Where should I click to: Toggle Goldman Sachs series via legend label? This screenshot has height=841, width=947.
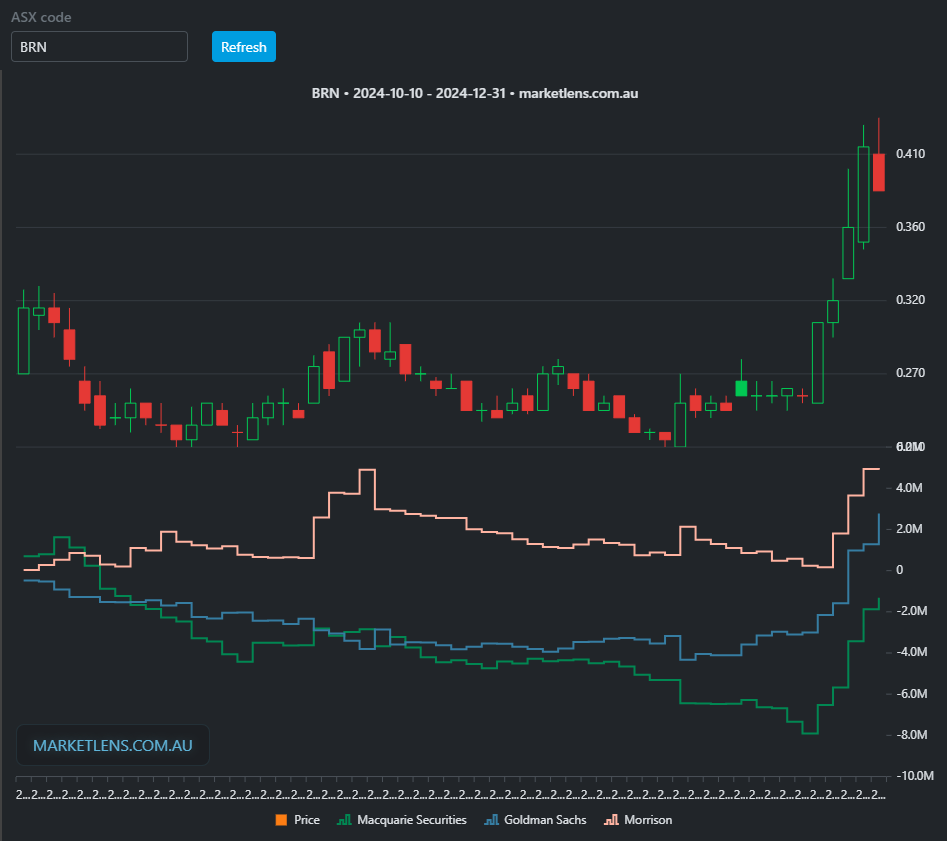click(545, 820)
